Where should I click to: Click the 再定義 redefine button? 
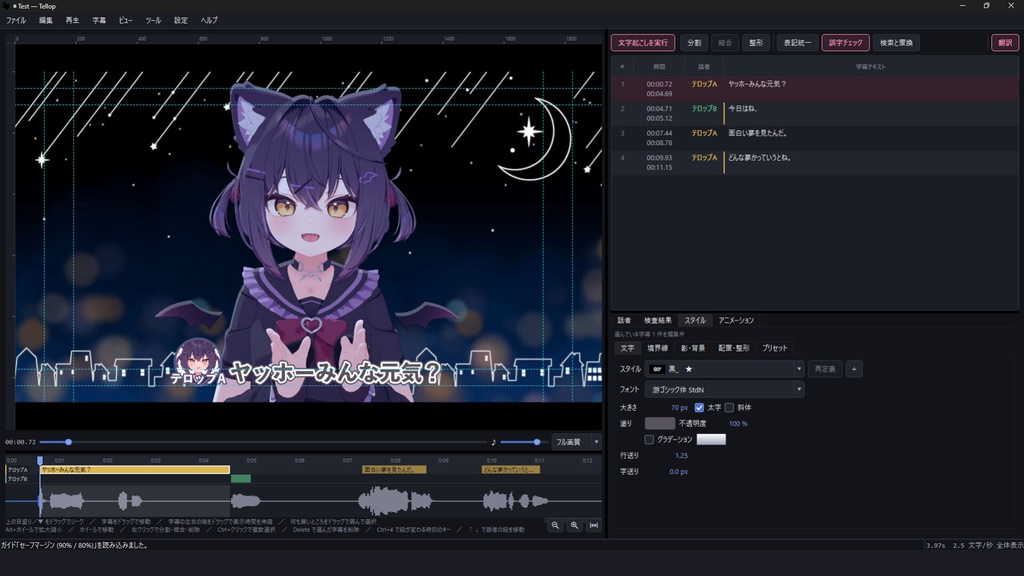[x=825, y=369]
